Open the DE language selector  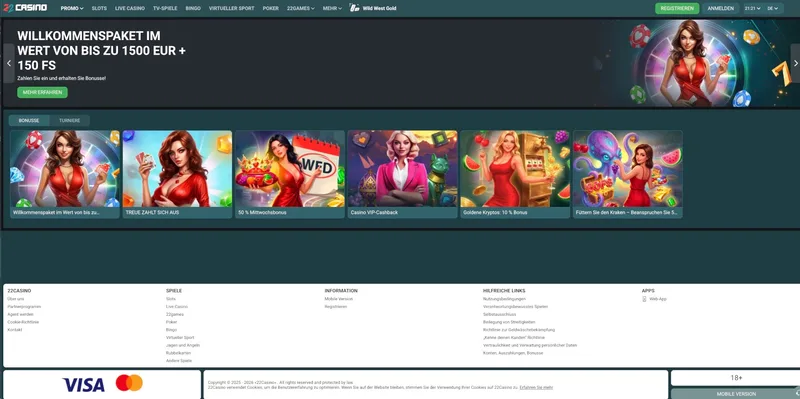tap(772, 8)
